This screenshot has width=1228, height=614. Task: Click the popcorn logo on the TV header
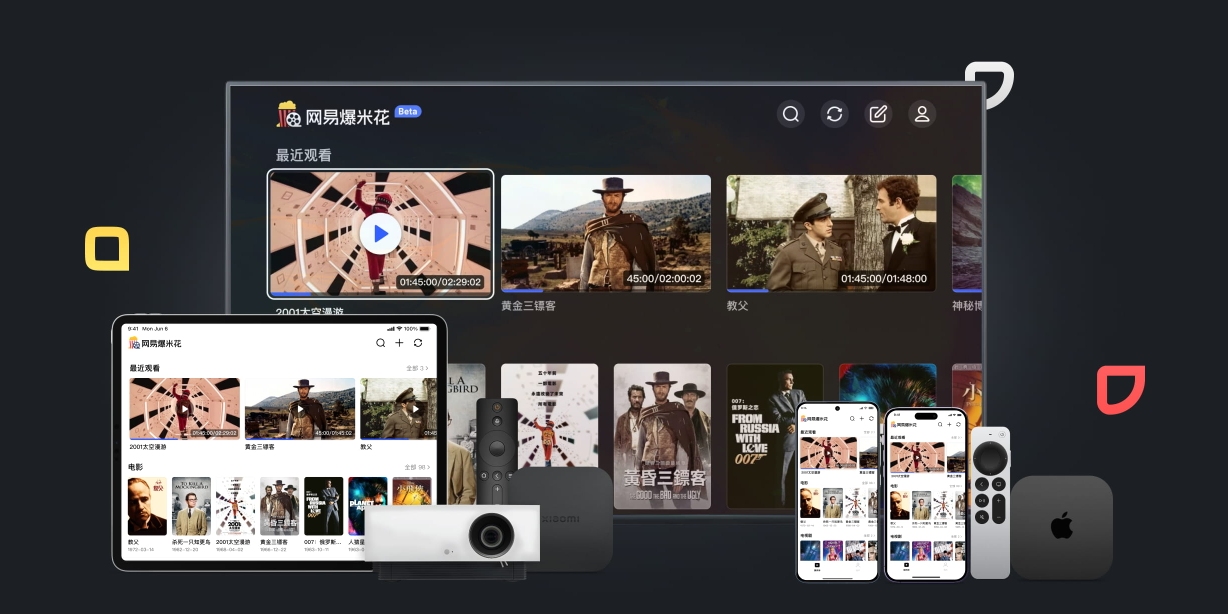click(289, 114)
